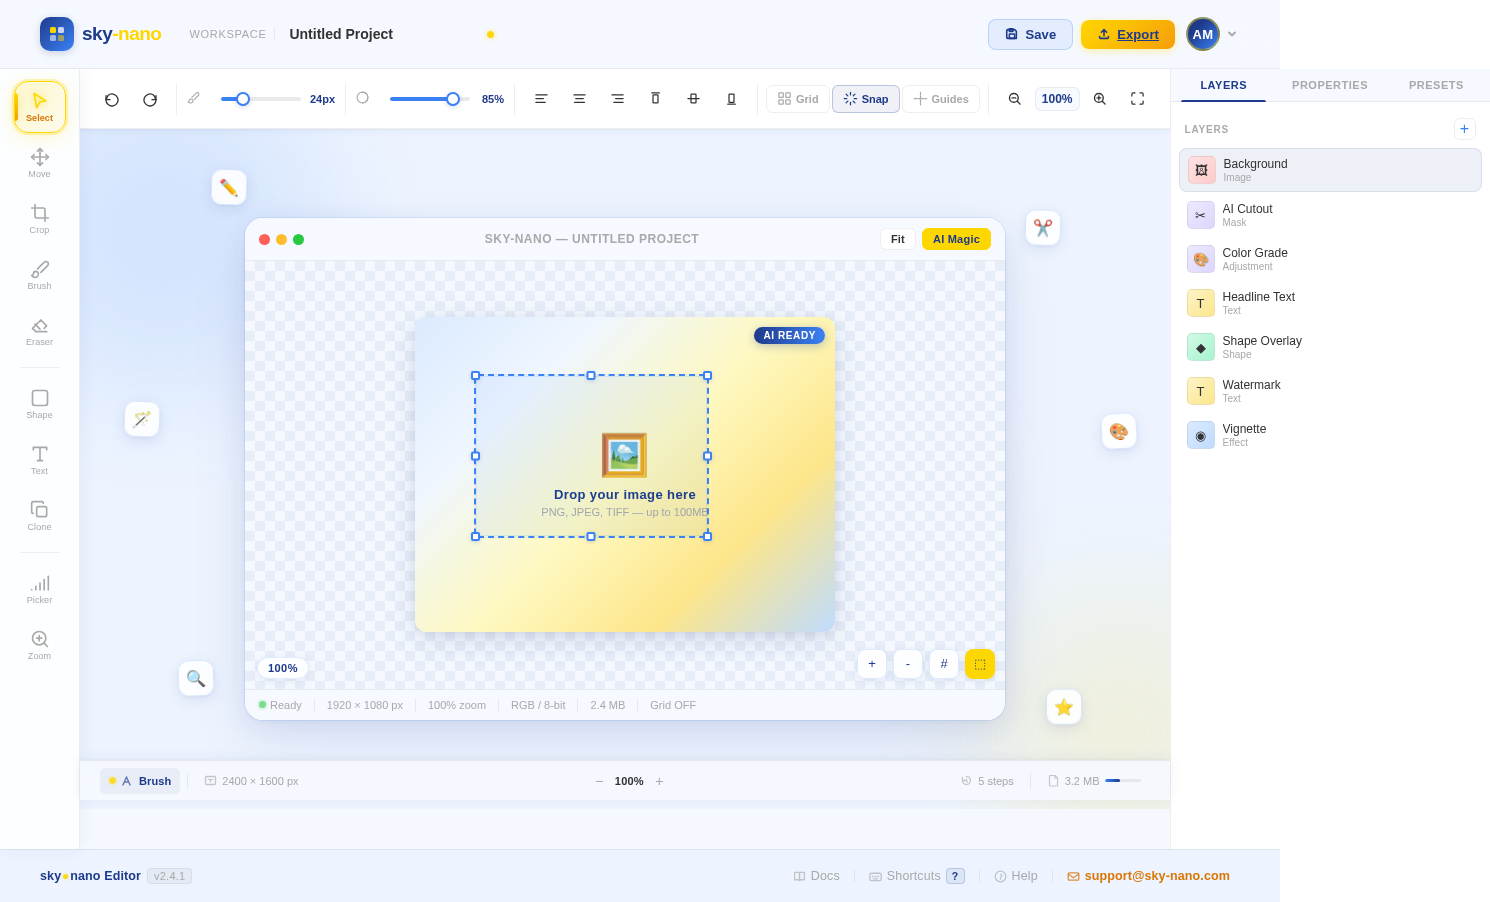Enable the Grid overlay
Screen dimensions: 1490x902
[797, 99]
